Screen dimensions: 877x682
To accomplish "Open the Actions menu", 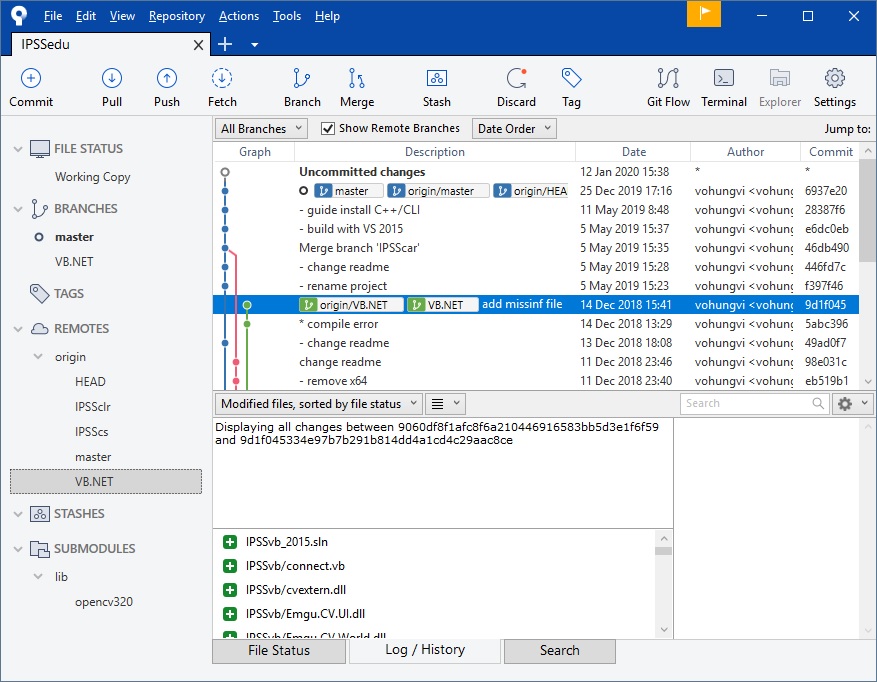I will click(x=239, y=16).
